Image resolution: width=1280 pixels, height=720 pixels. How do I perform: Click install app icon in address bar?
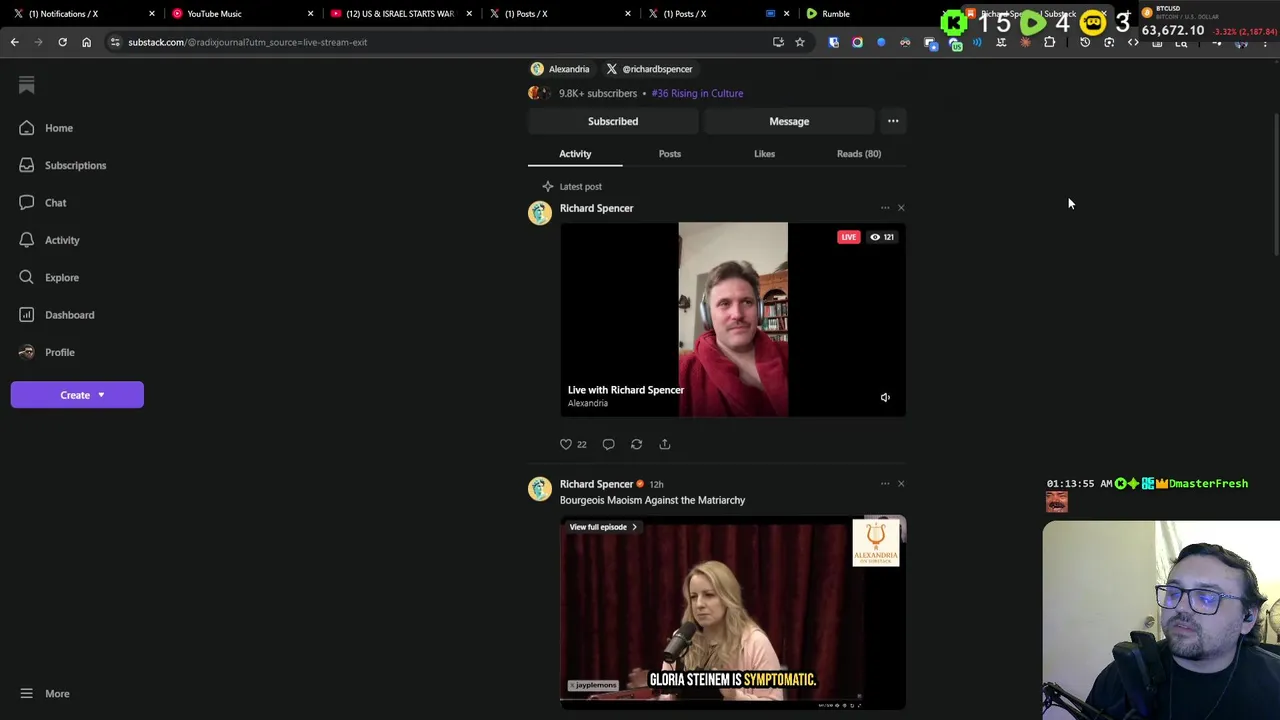click(x=778, y=42)
